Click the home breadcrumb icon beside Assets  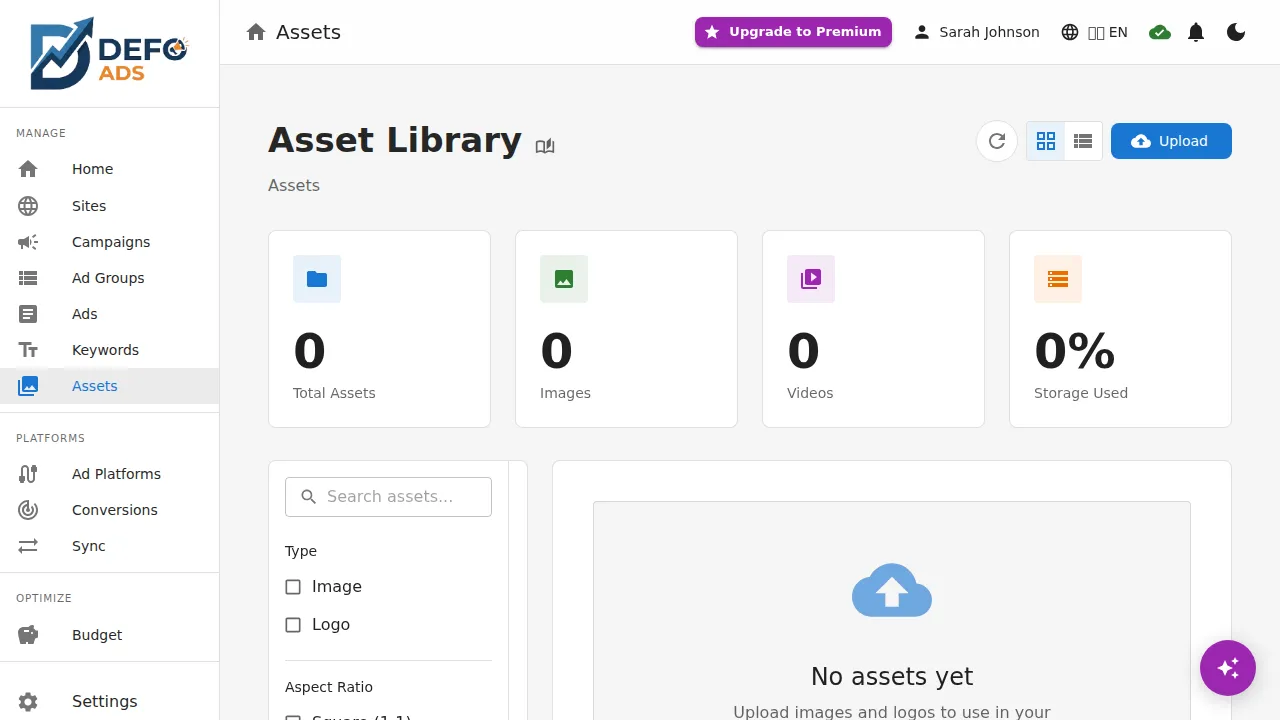click(x=256, y=32)
